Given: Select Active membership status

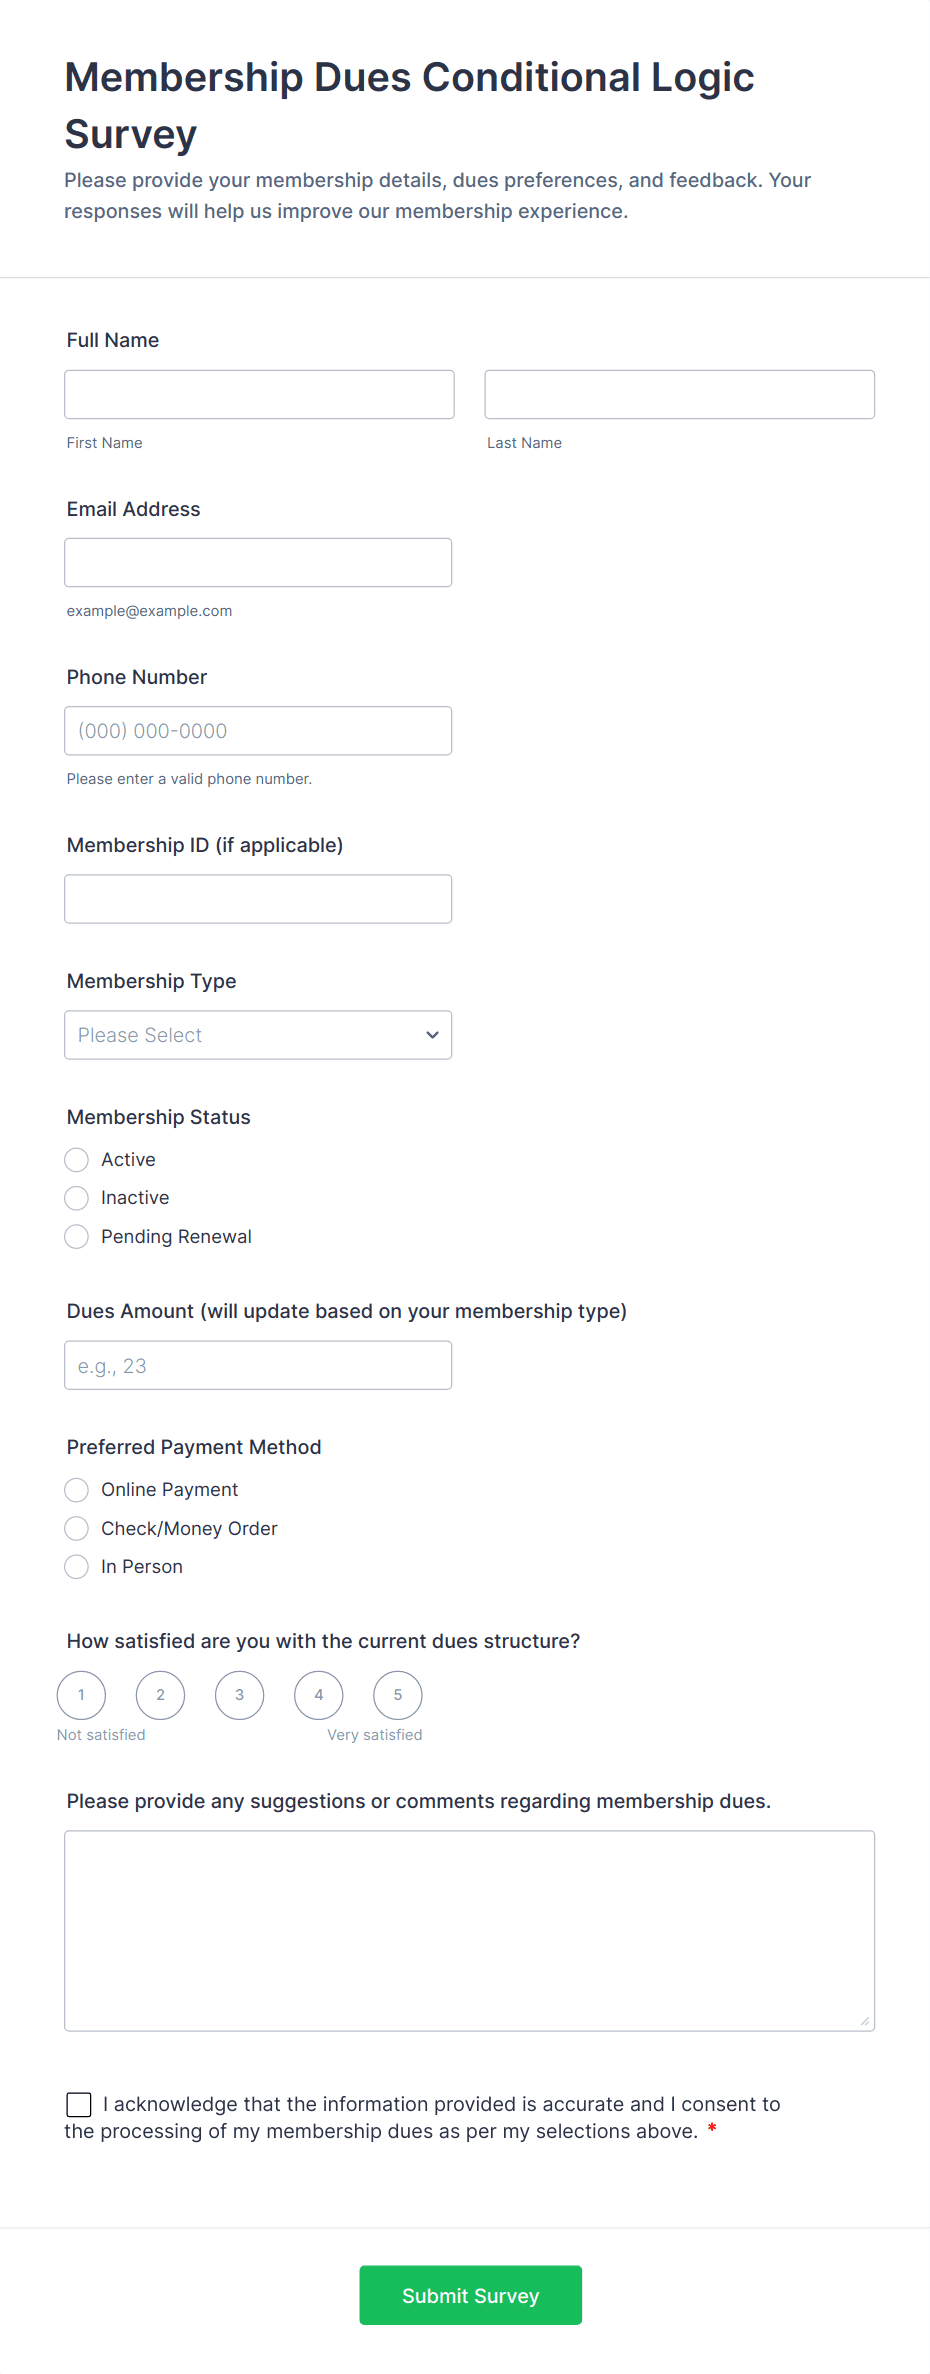Looking at the screenshot, I should click(77, 1160).
